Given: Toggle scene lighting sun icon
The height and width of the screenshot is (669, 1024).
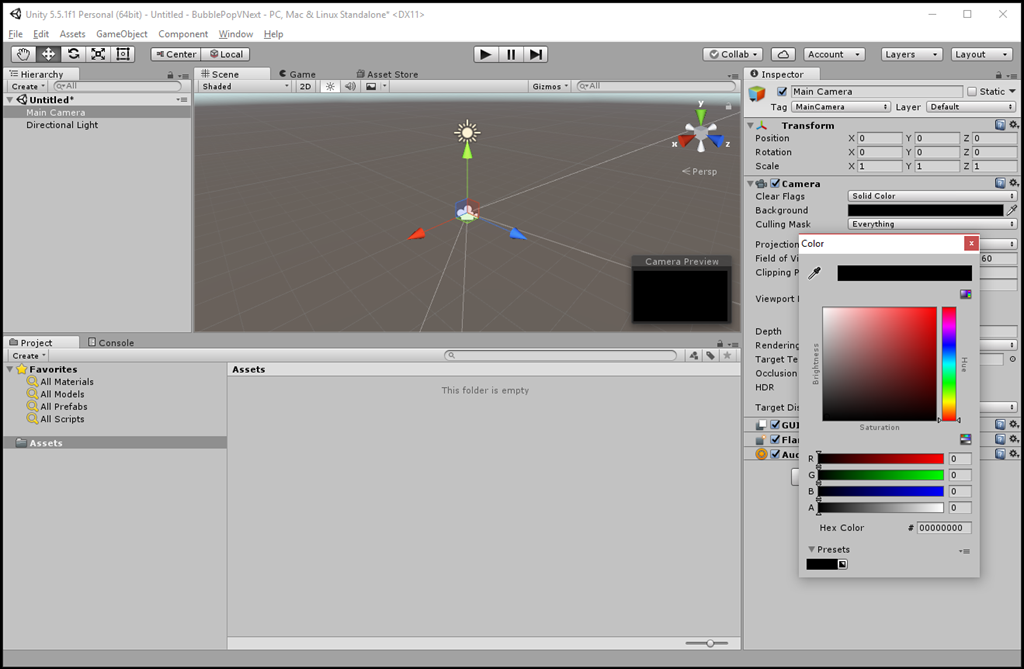Looking at the screenshot, I should [330, 86].
